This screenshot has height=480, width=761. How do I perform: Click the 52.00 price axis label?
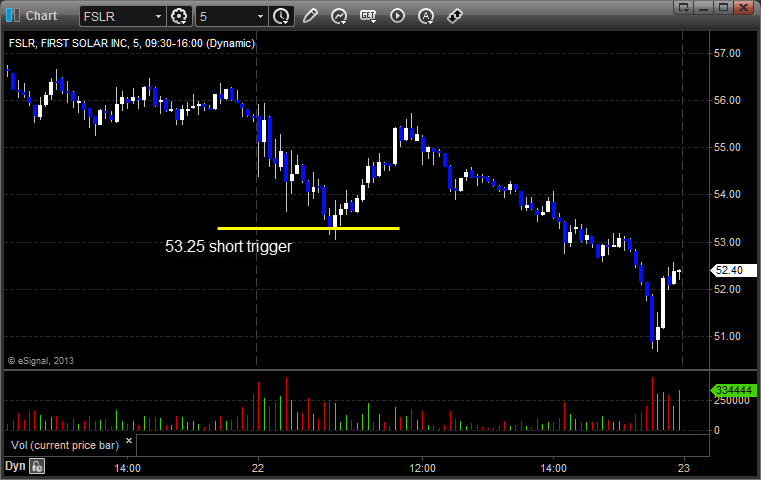click(x=727, y=289)
